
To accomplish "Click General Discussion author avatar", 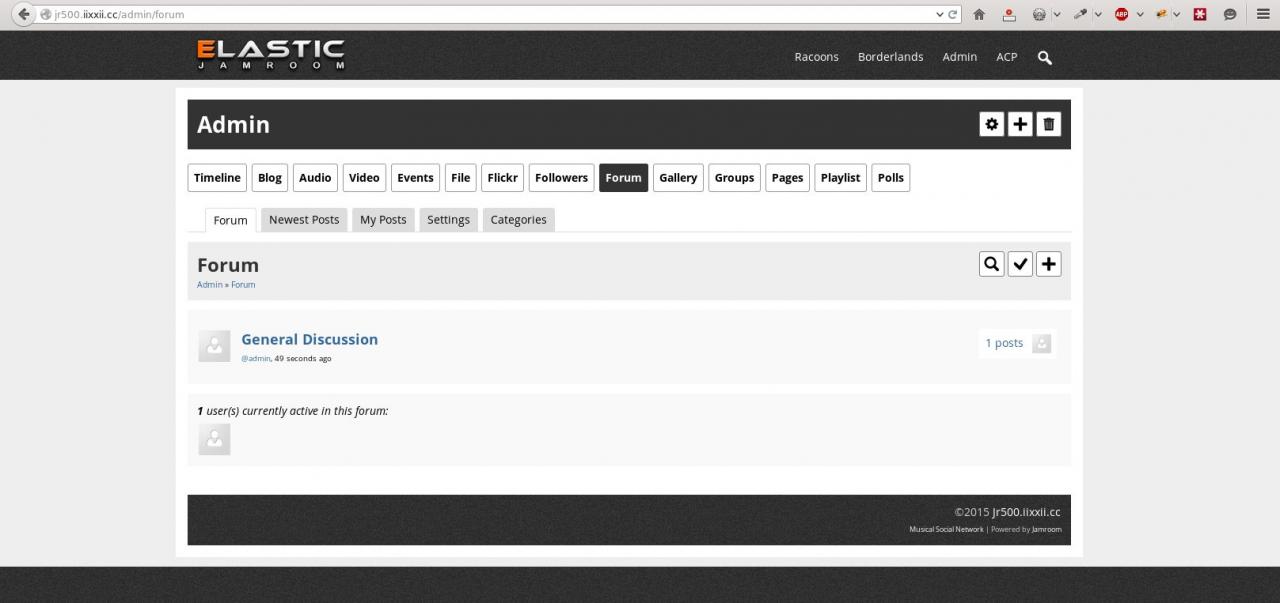I will point(214,346).
